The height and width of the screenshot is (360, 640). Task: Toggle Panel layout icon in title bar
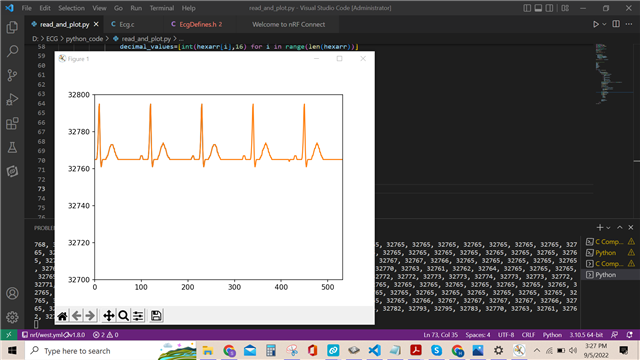tap(538, 8)
